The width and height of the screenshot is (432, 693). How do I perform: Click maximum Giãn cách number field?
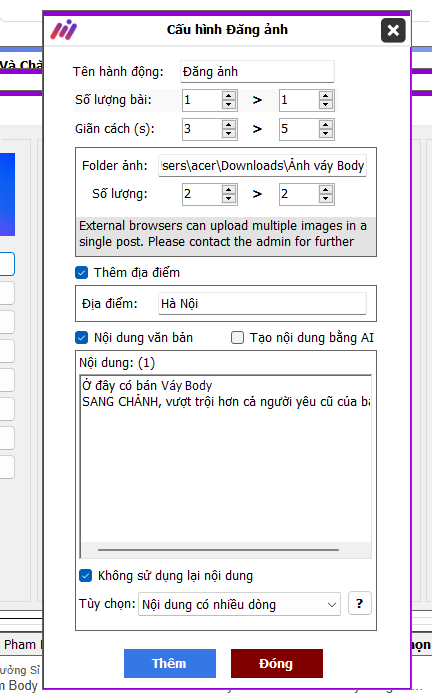click(299, 129)
